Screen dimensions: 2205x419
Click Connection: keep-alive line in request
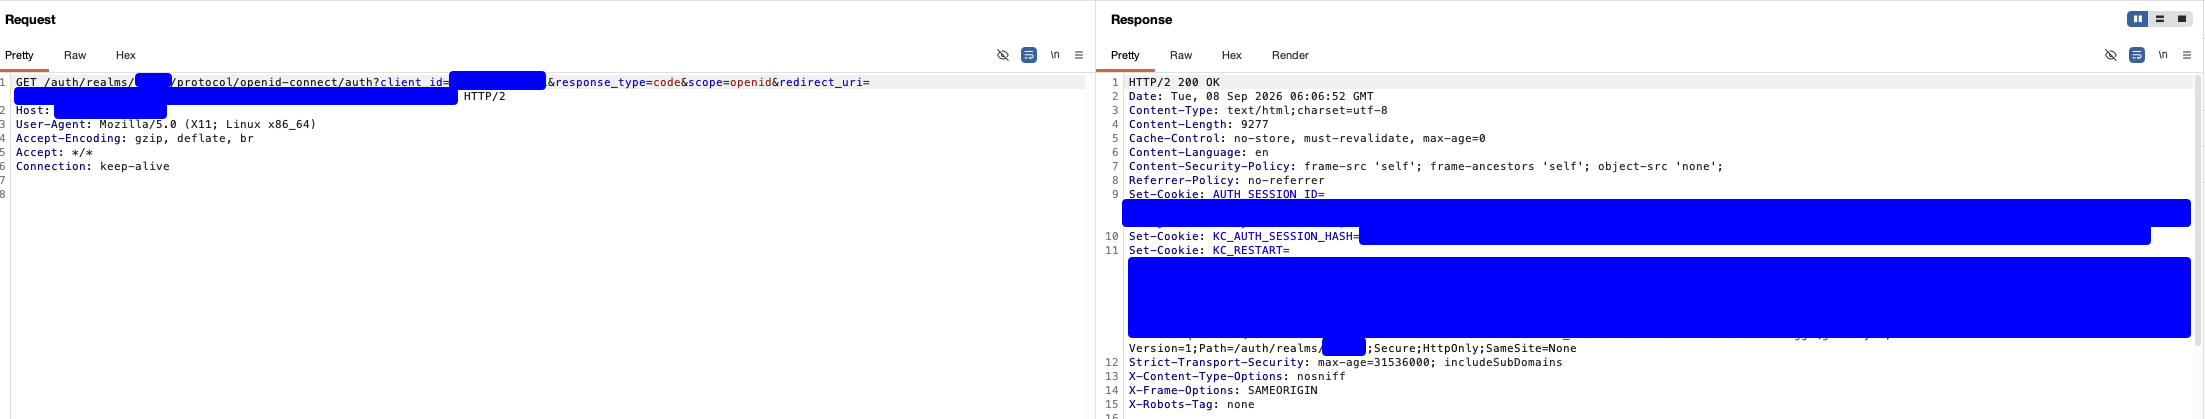93,166
